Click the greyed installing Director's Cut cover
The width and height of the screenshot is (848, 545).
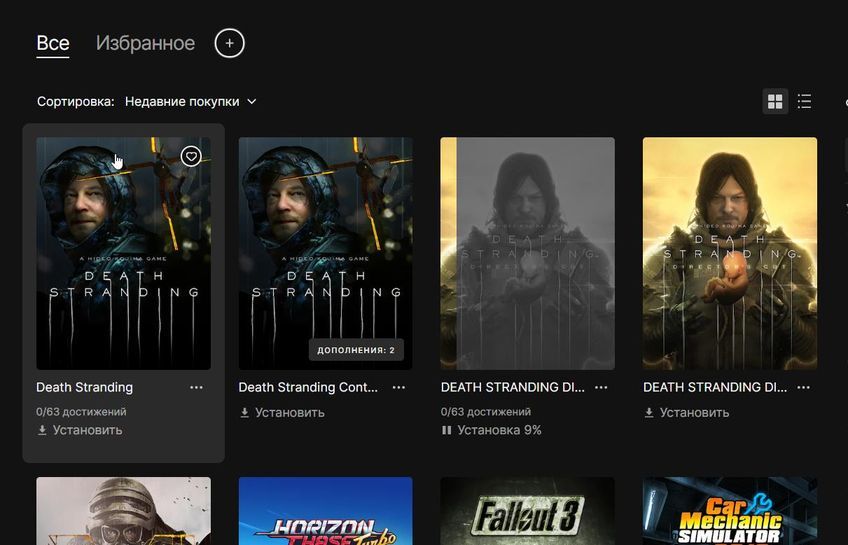click(527, 253)
